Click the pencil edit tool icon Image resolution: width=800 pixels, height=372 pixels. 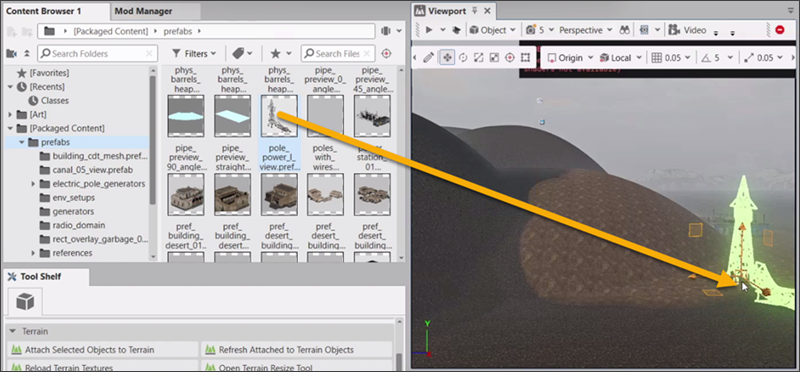point(429,58)
